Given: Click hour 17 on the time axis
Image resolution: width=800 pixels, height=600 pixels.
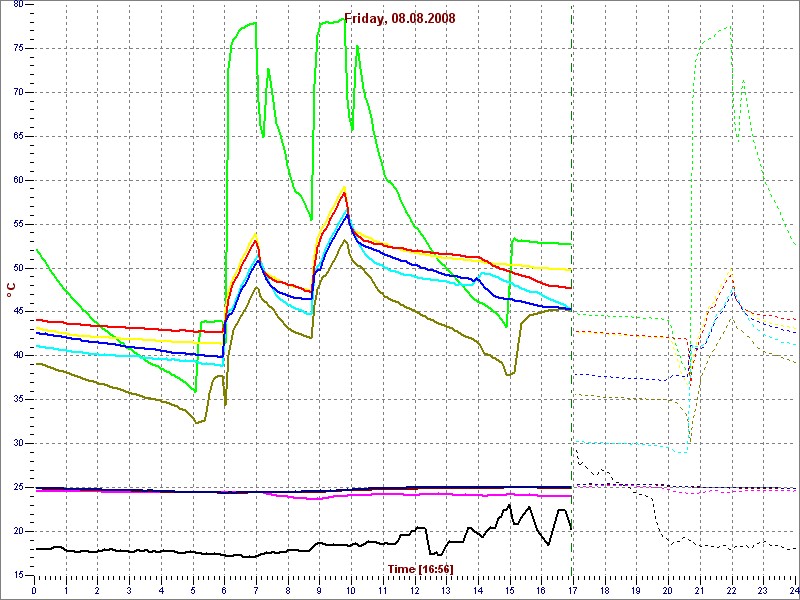Looking at the screenshot, I should click(573, 588).
